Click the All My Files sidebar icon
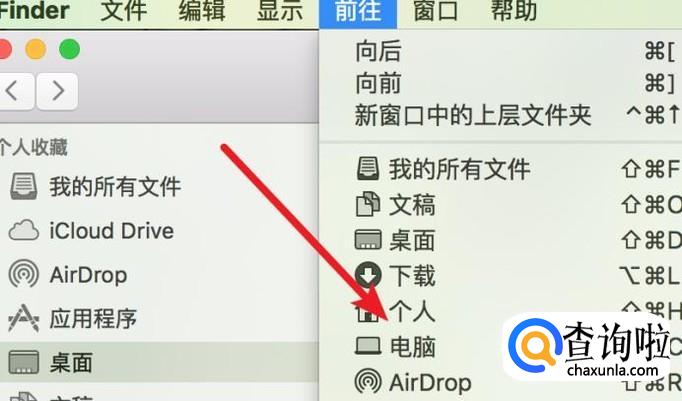Screen dimensions: 682x401 [x=23, y=186]
